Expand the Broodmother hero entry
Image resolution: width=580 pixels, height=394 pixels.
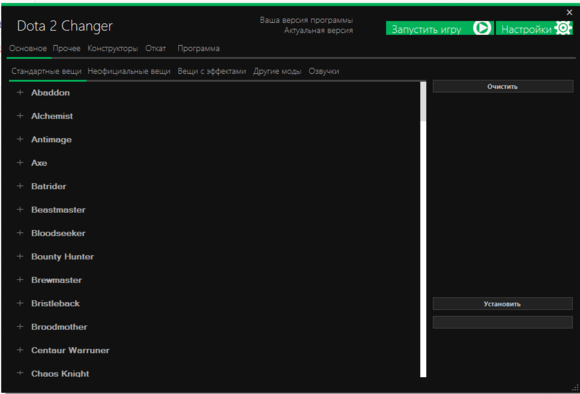20,327
